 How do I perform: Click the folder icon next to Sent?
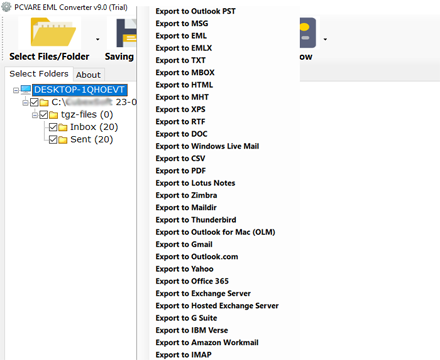(63, 140)
